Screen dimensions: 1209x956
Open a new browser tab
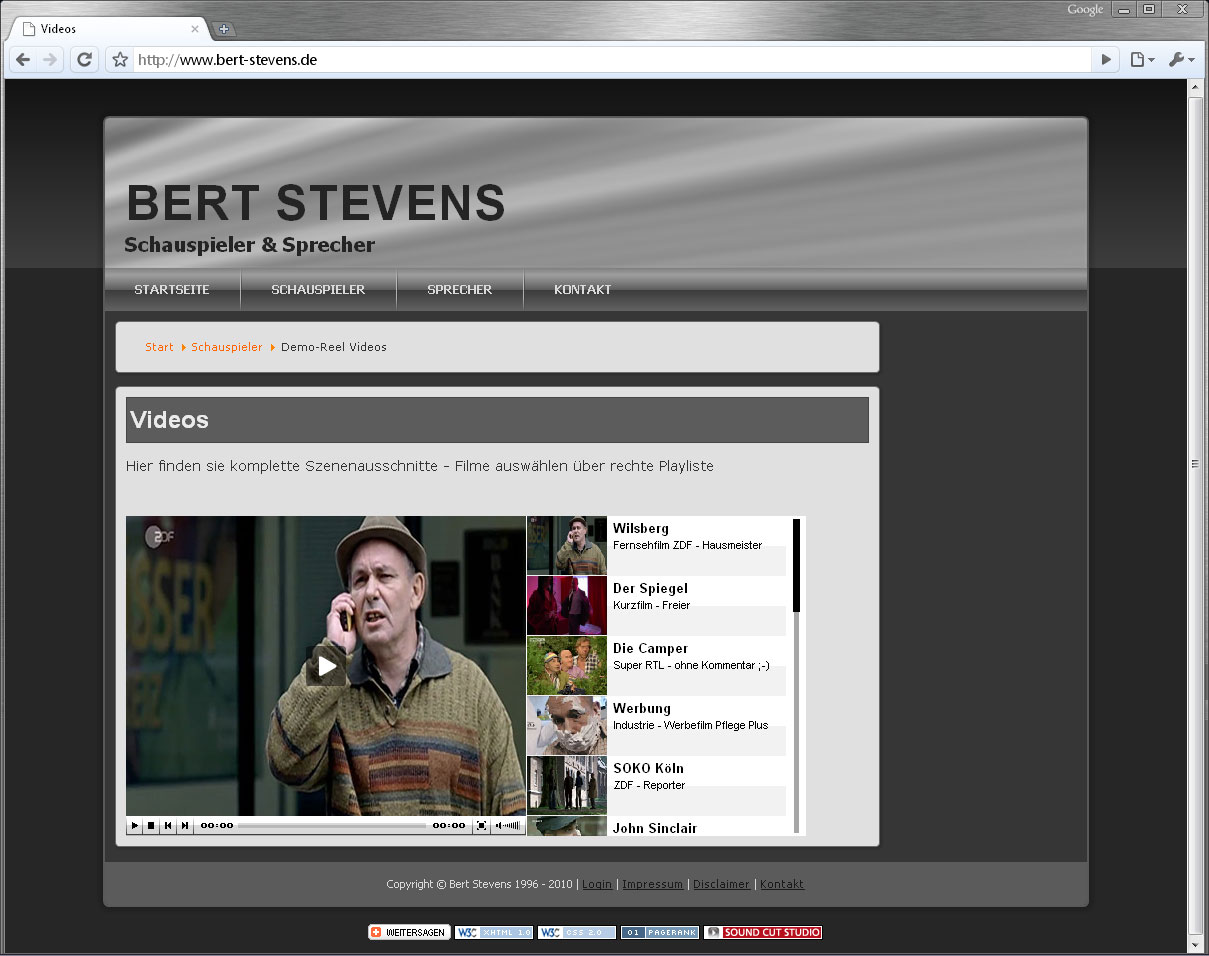click(x=224, y=29)
